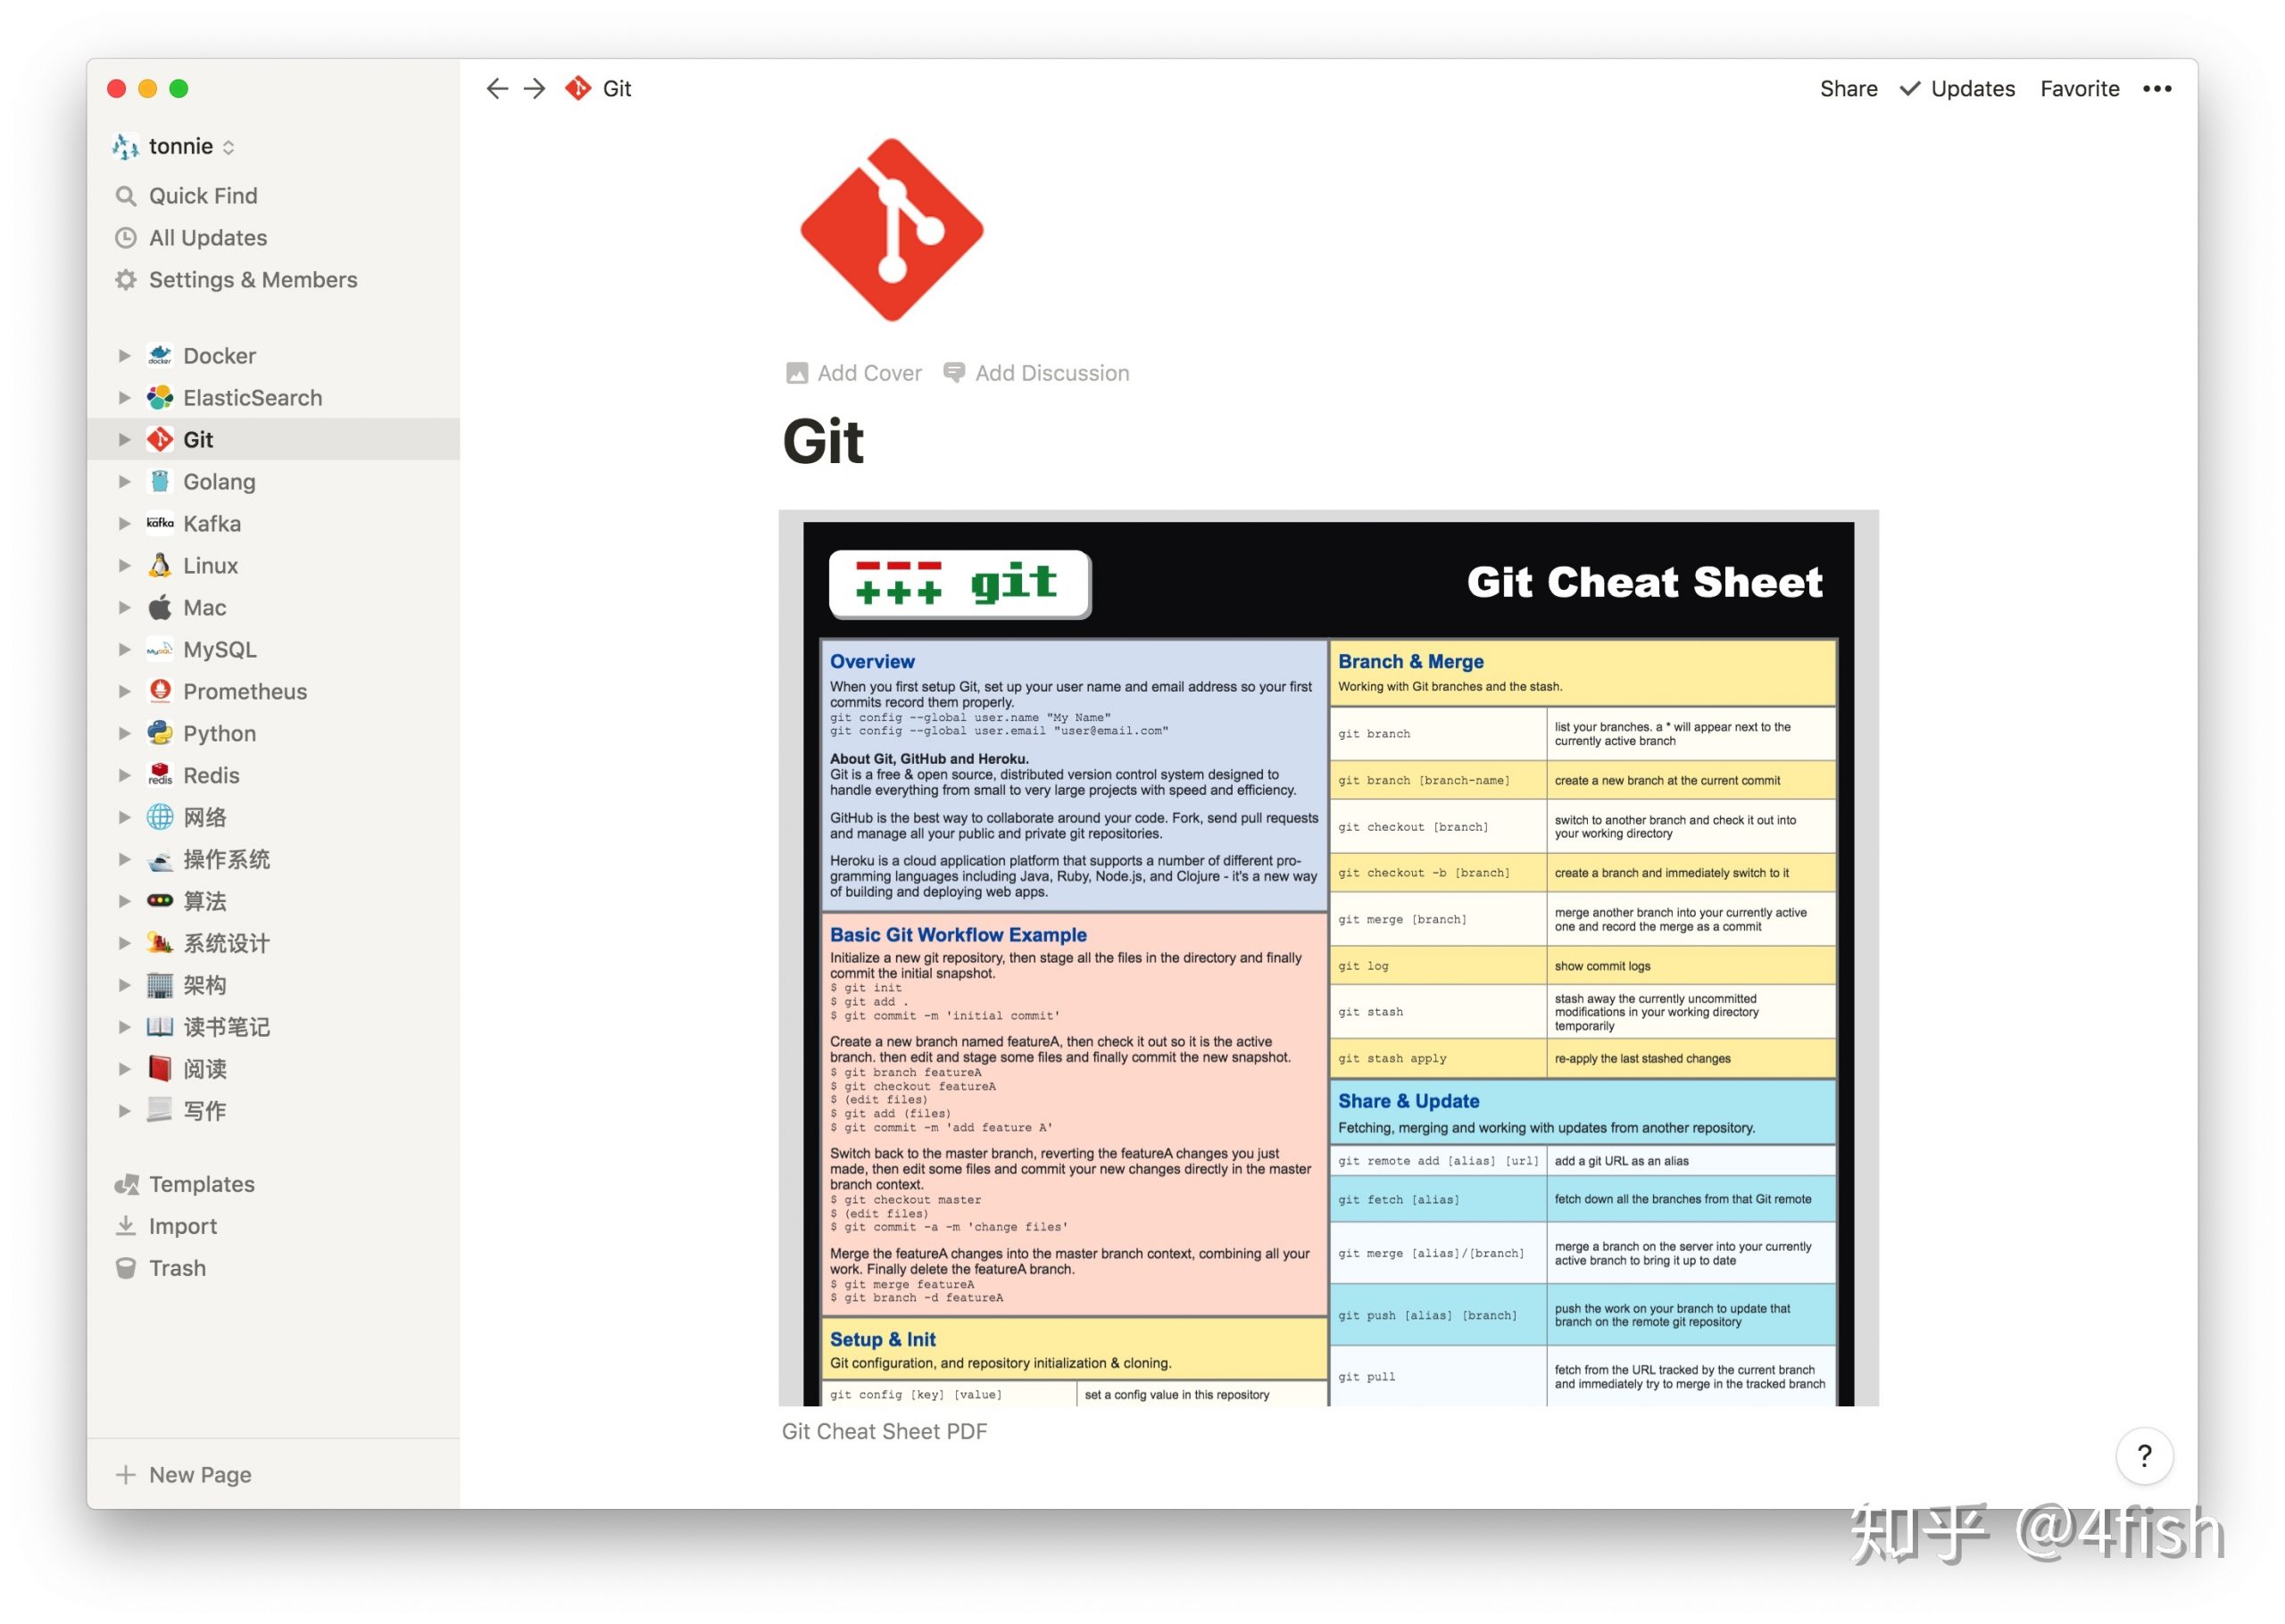
Task: Expand the Golang page toggle arrow
Action: pyautogui.click(x=124, y=482)
